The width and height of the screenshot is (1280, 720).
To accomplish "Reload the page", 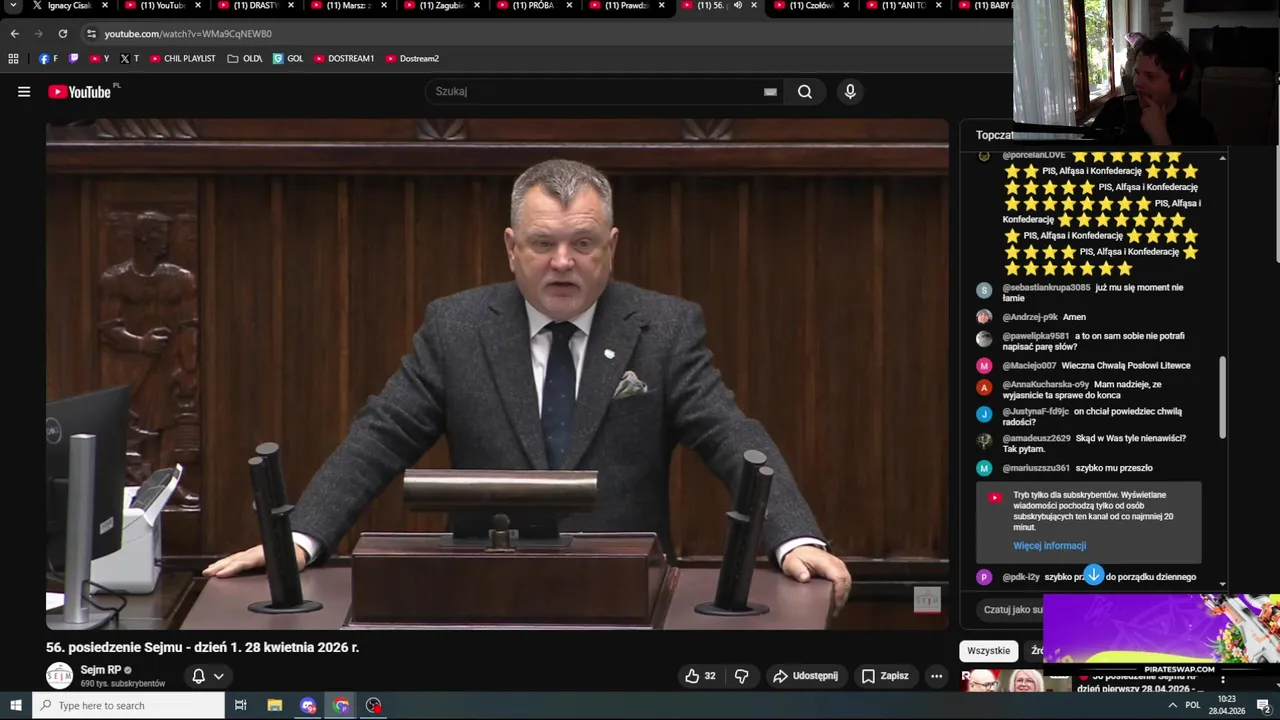I will point(62,33).
